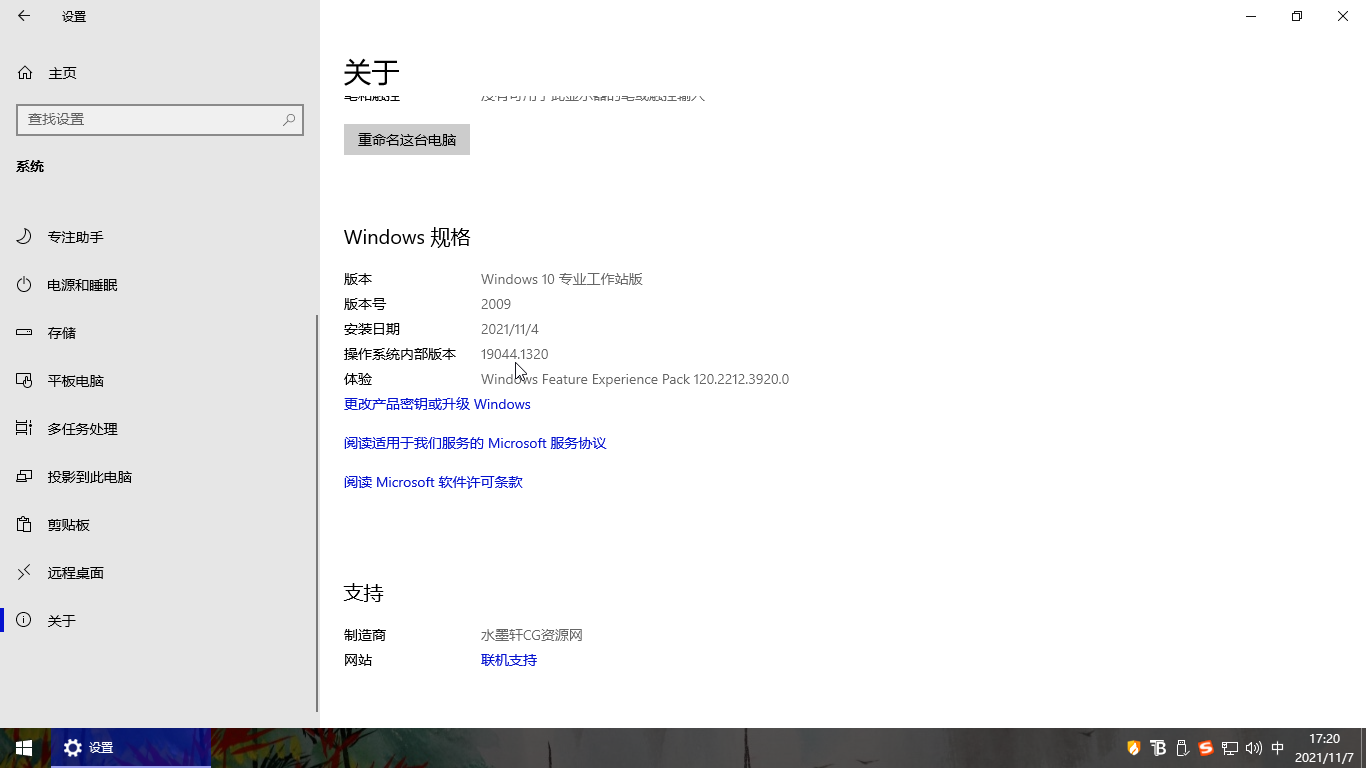Click the 安装日期 label
The width and height of the screenshot is (1366, 768).
click(x=372, y=329)
